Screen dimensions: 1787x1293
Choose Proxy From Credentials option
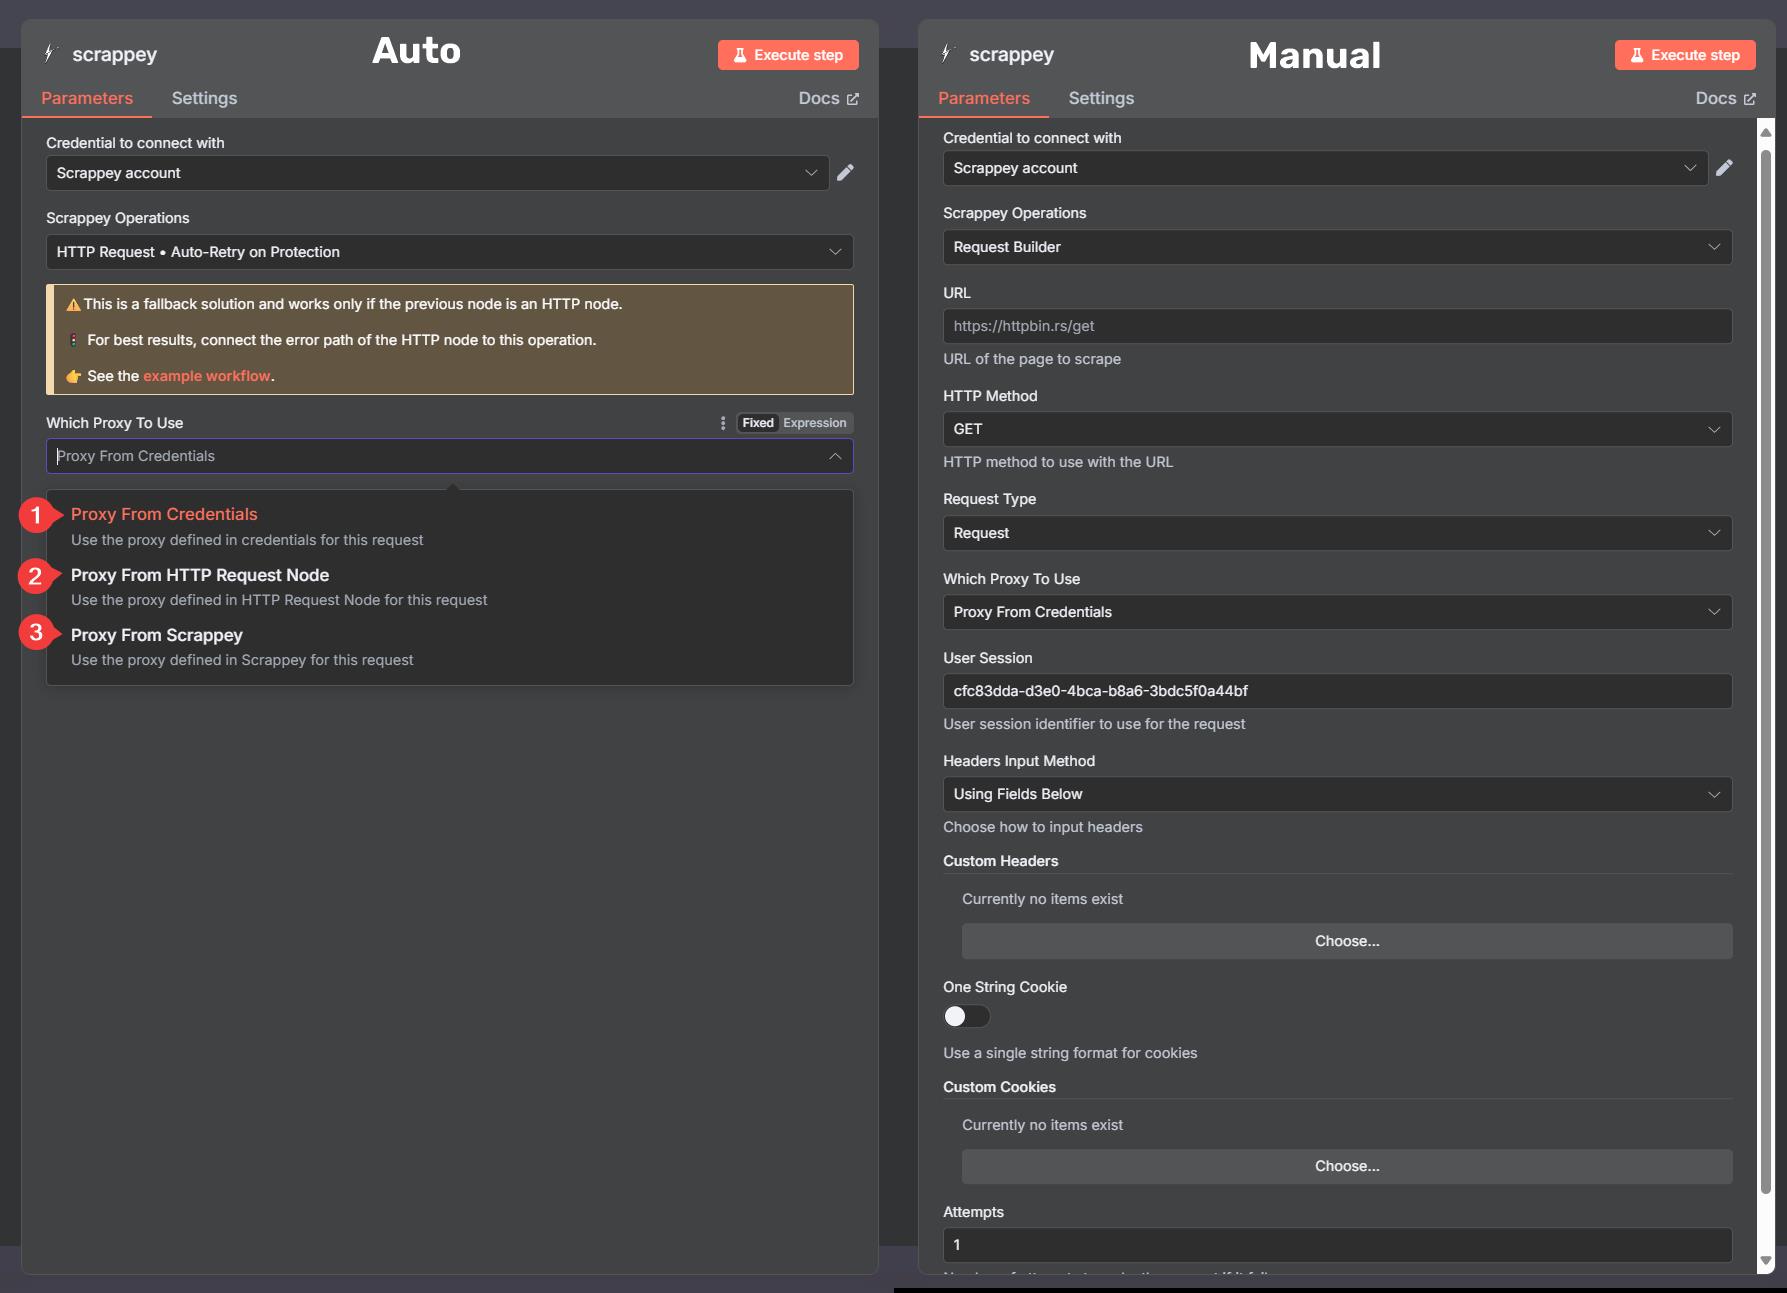[450, 526]
